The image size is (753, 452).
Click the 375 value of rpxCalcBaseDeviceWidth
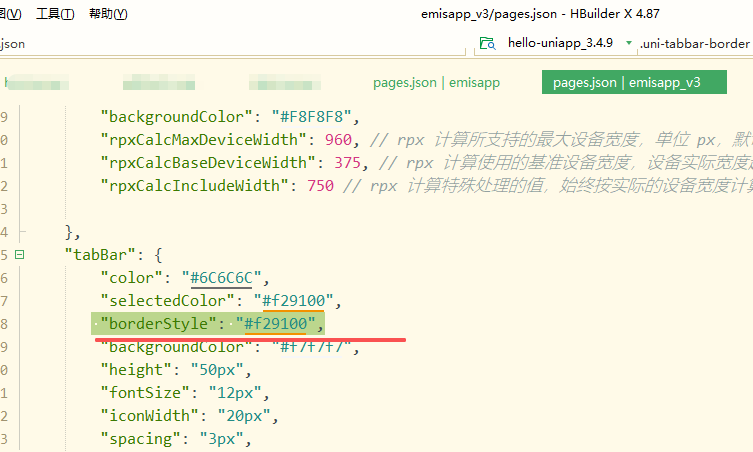click(348, 162)
